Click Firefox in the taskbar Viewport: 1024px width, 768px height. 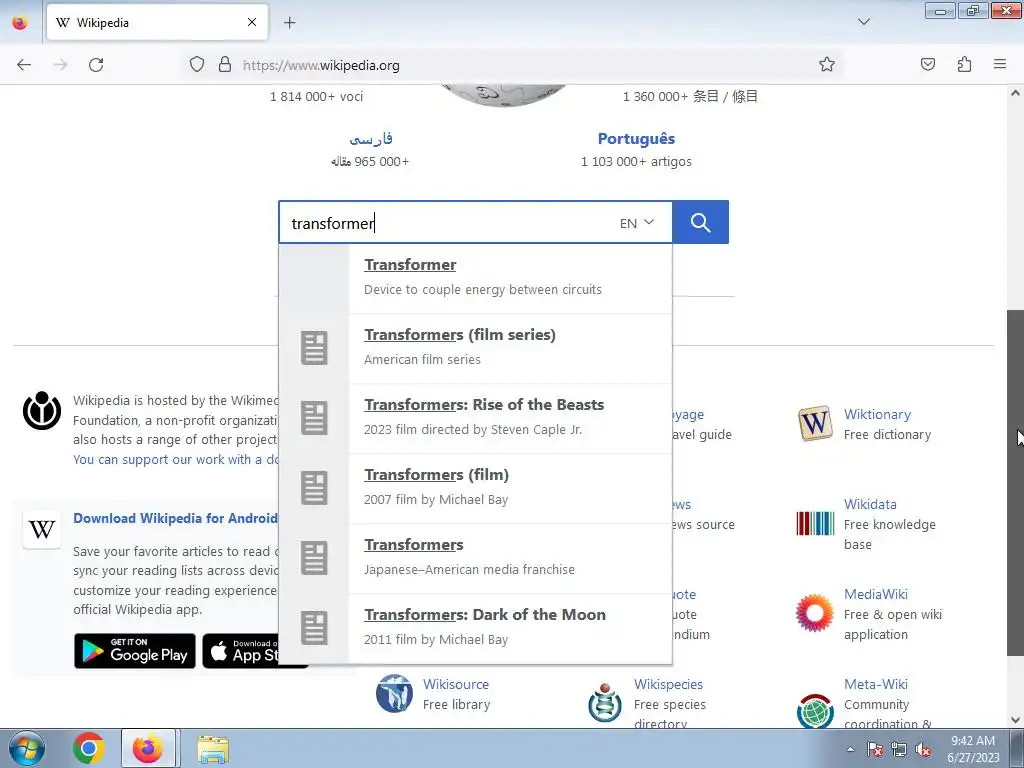148,748
